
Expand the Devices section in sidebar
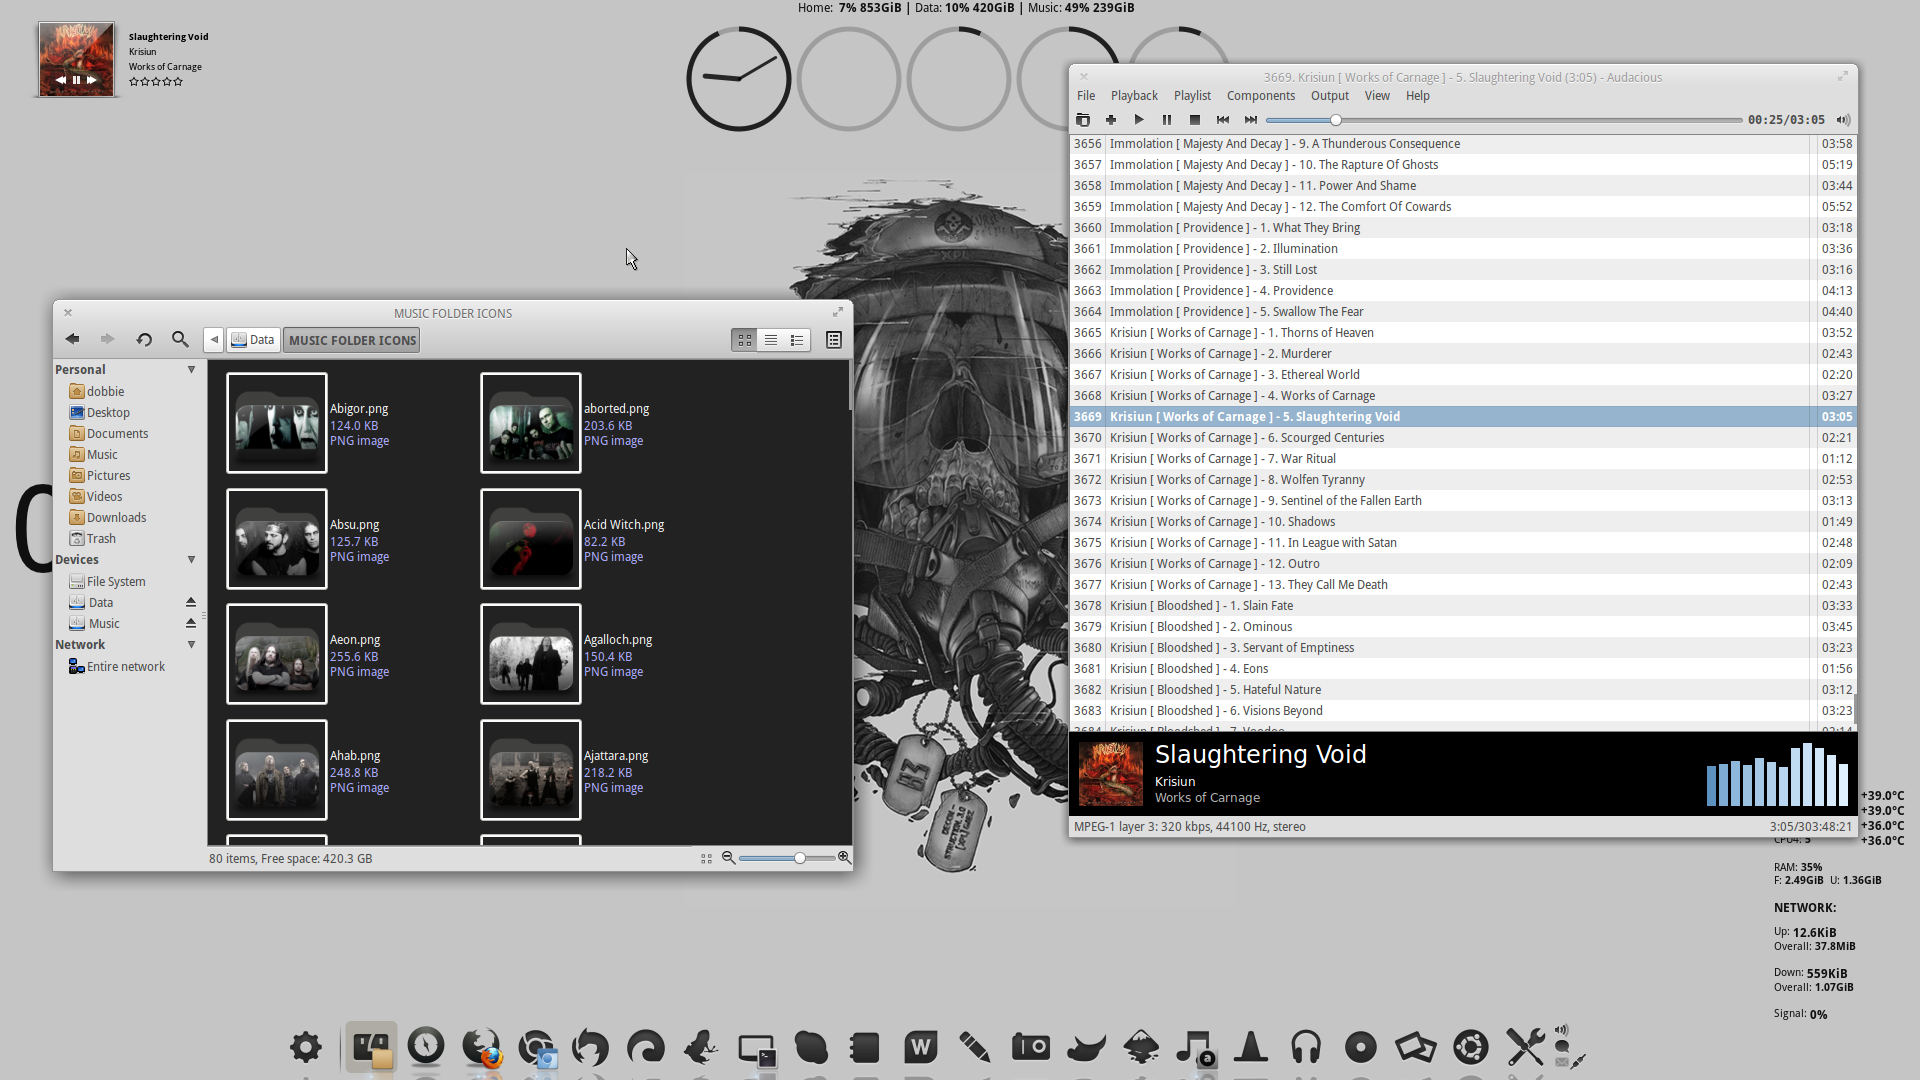coord(193,559)
